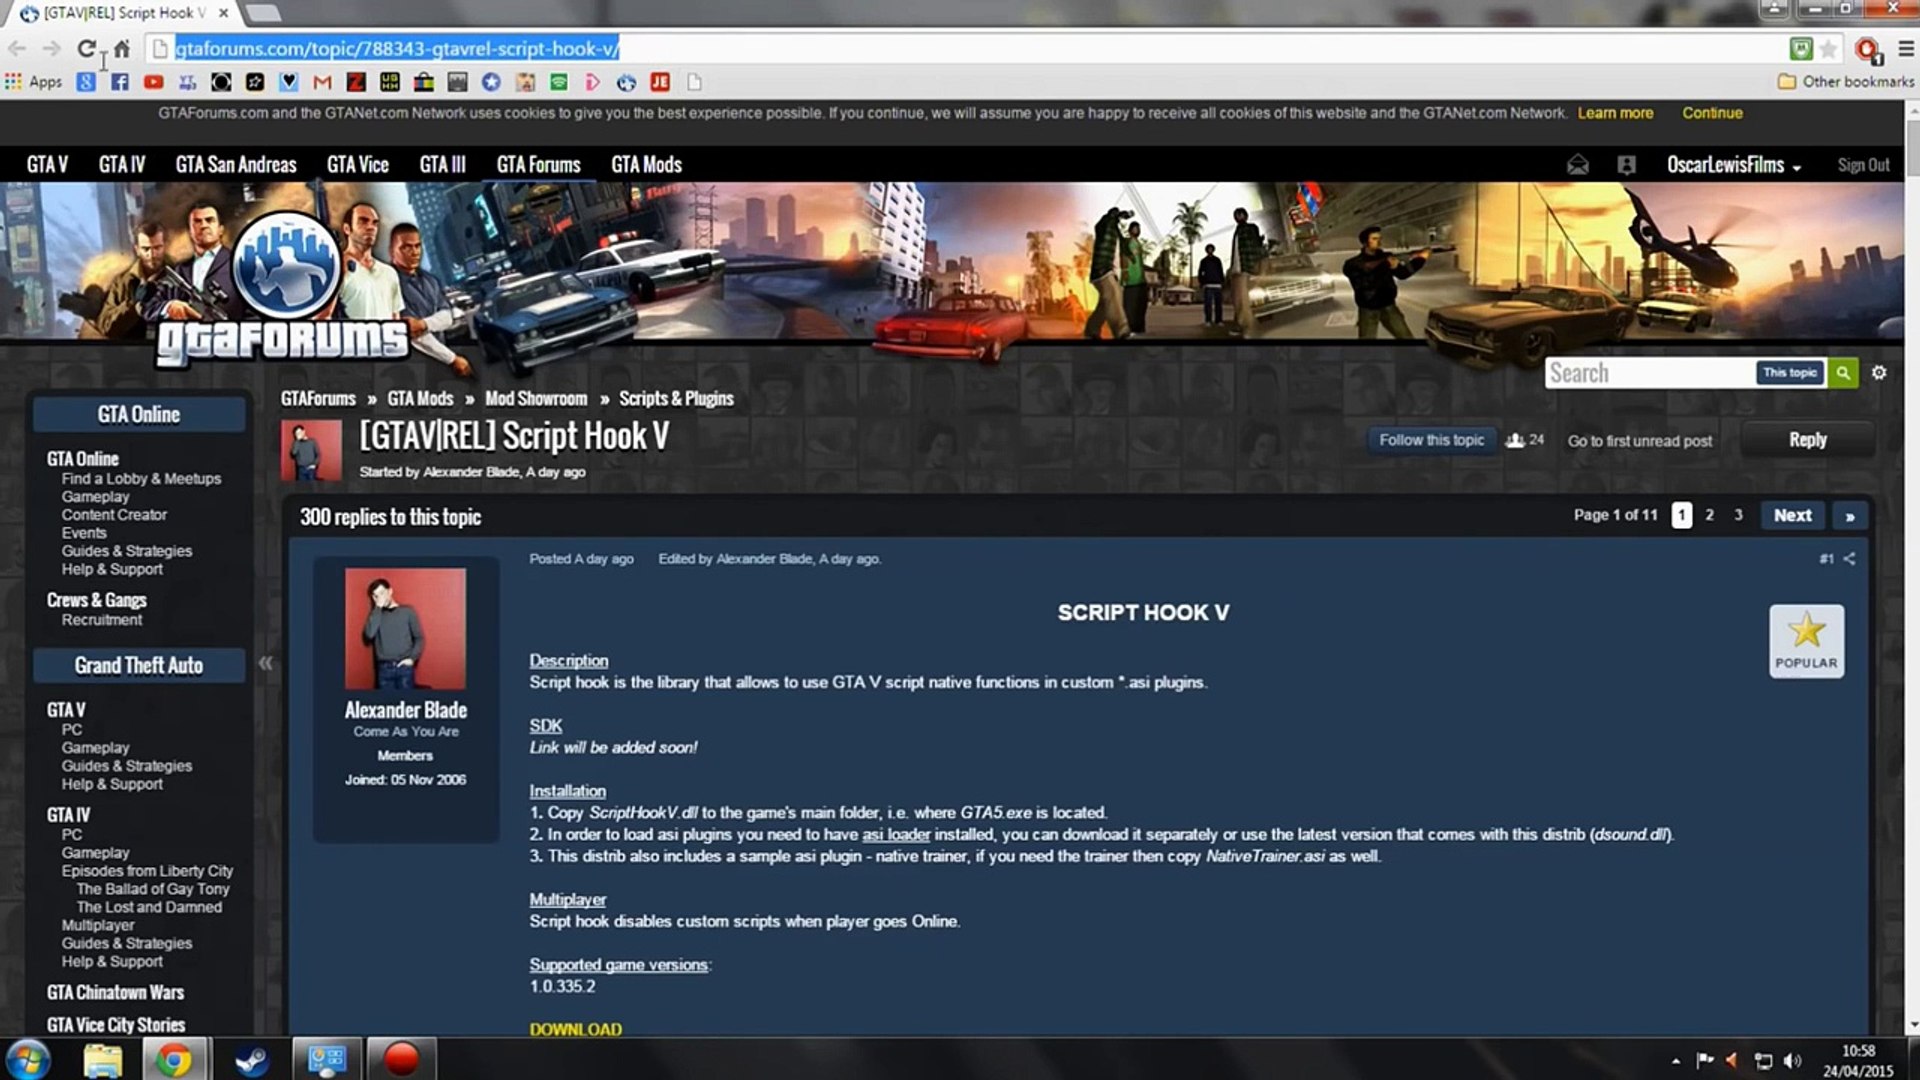Select GTA San Andreas in top navigation
This screenshot has height=1080, width=1920.
(236, 165)
